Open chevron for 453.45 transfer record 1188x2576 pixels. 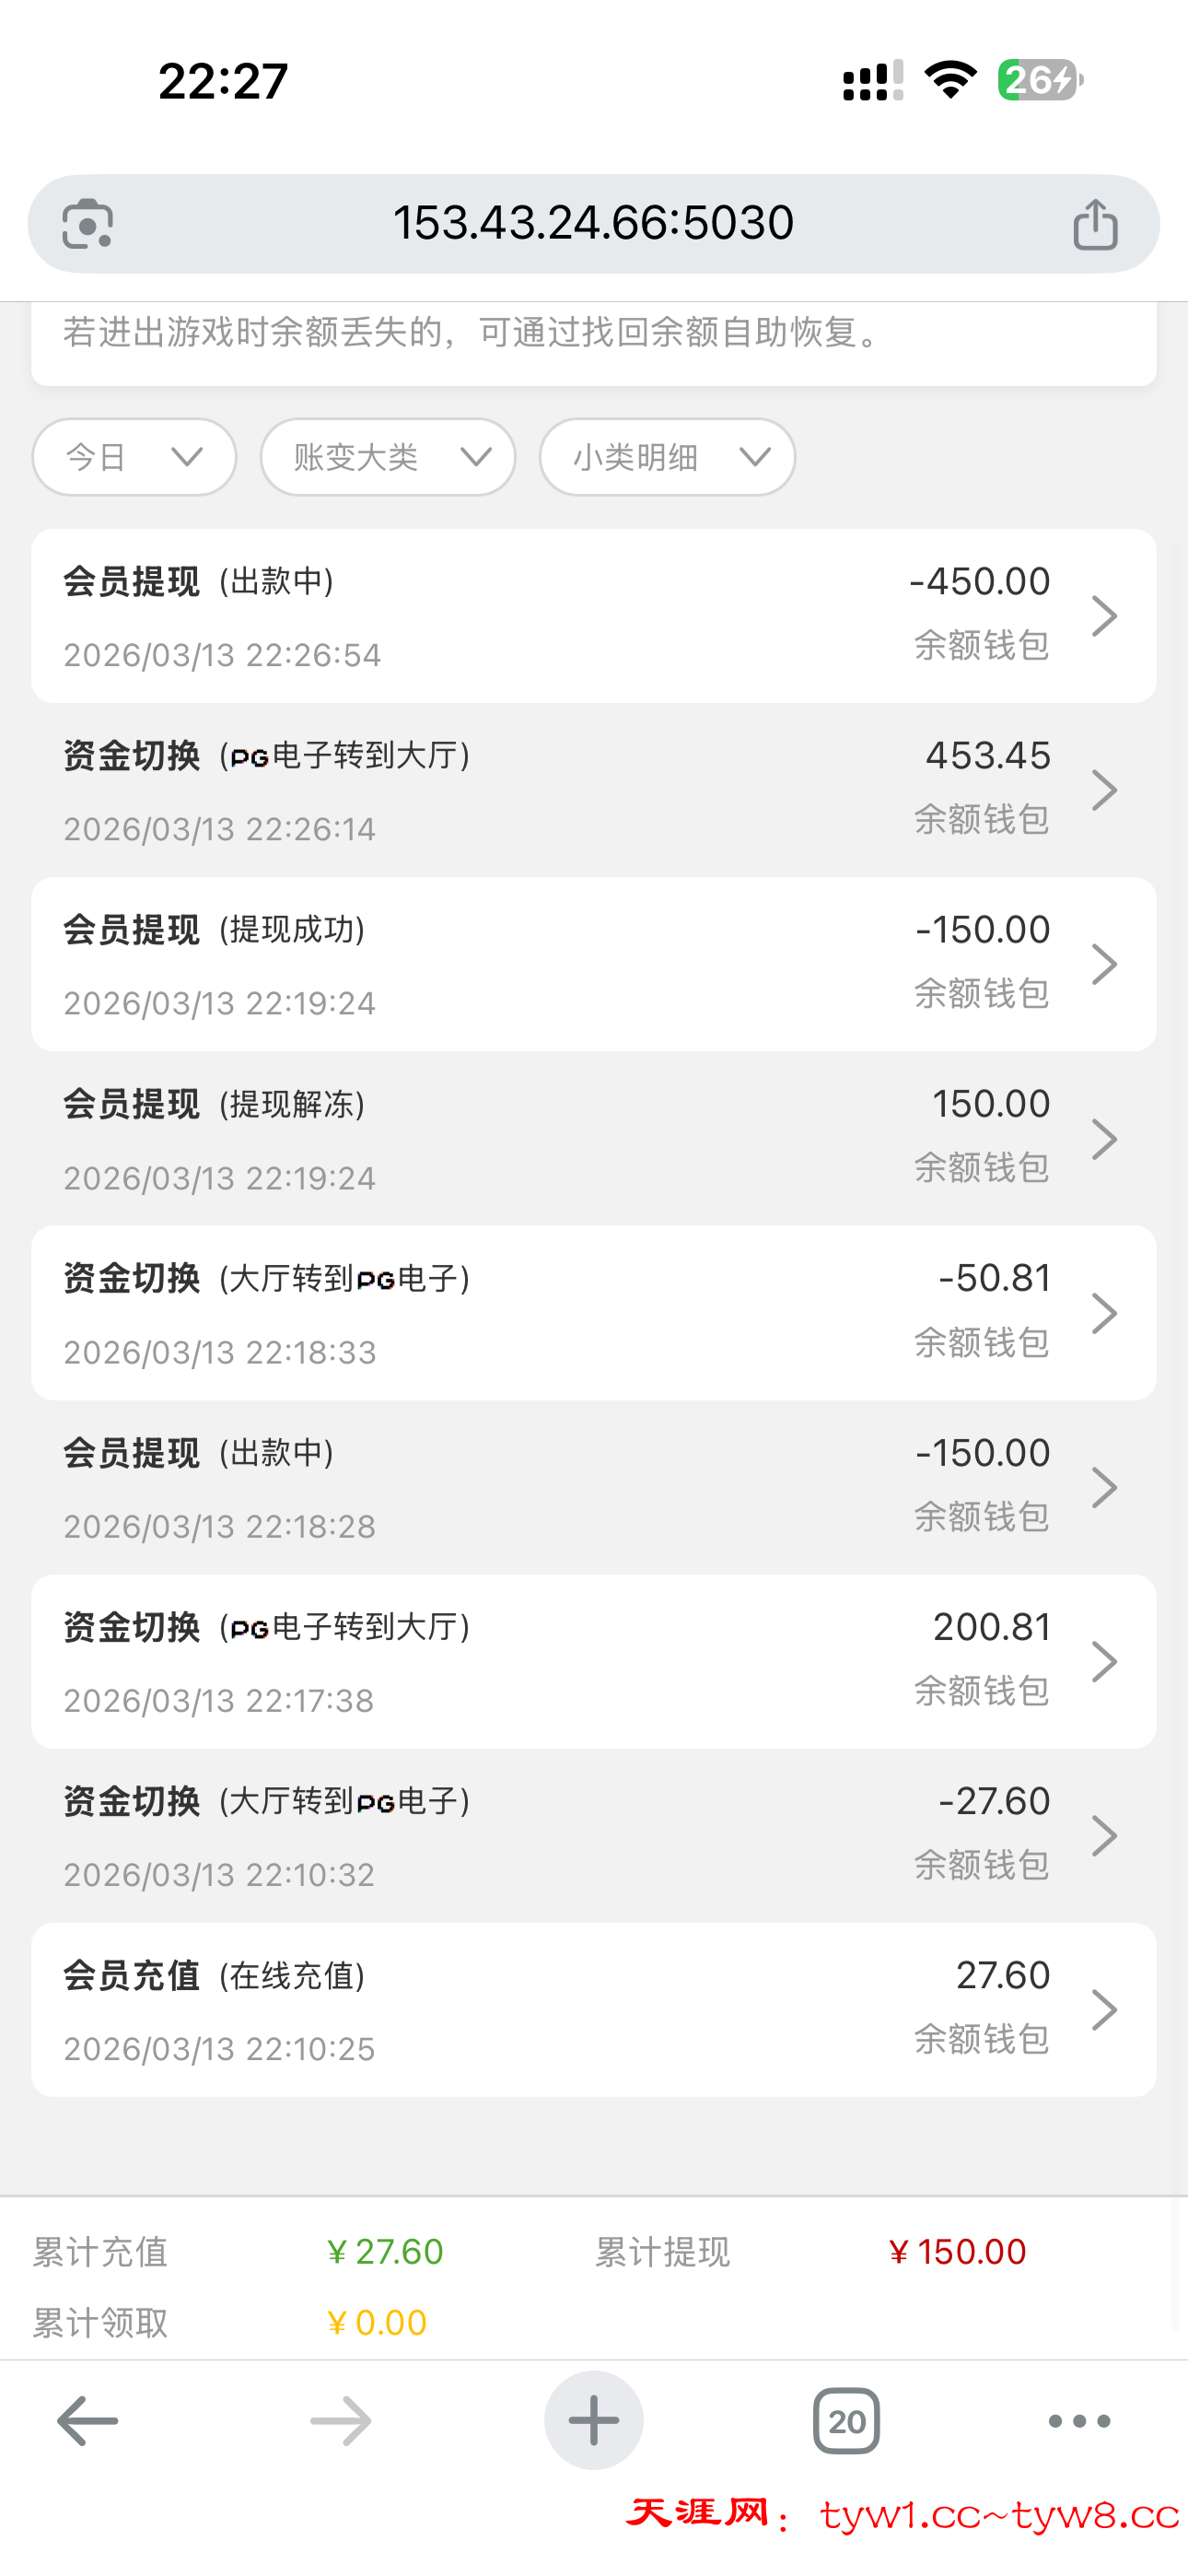point(1104,790)
